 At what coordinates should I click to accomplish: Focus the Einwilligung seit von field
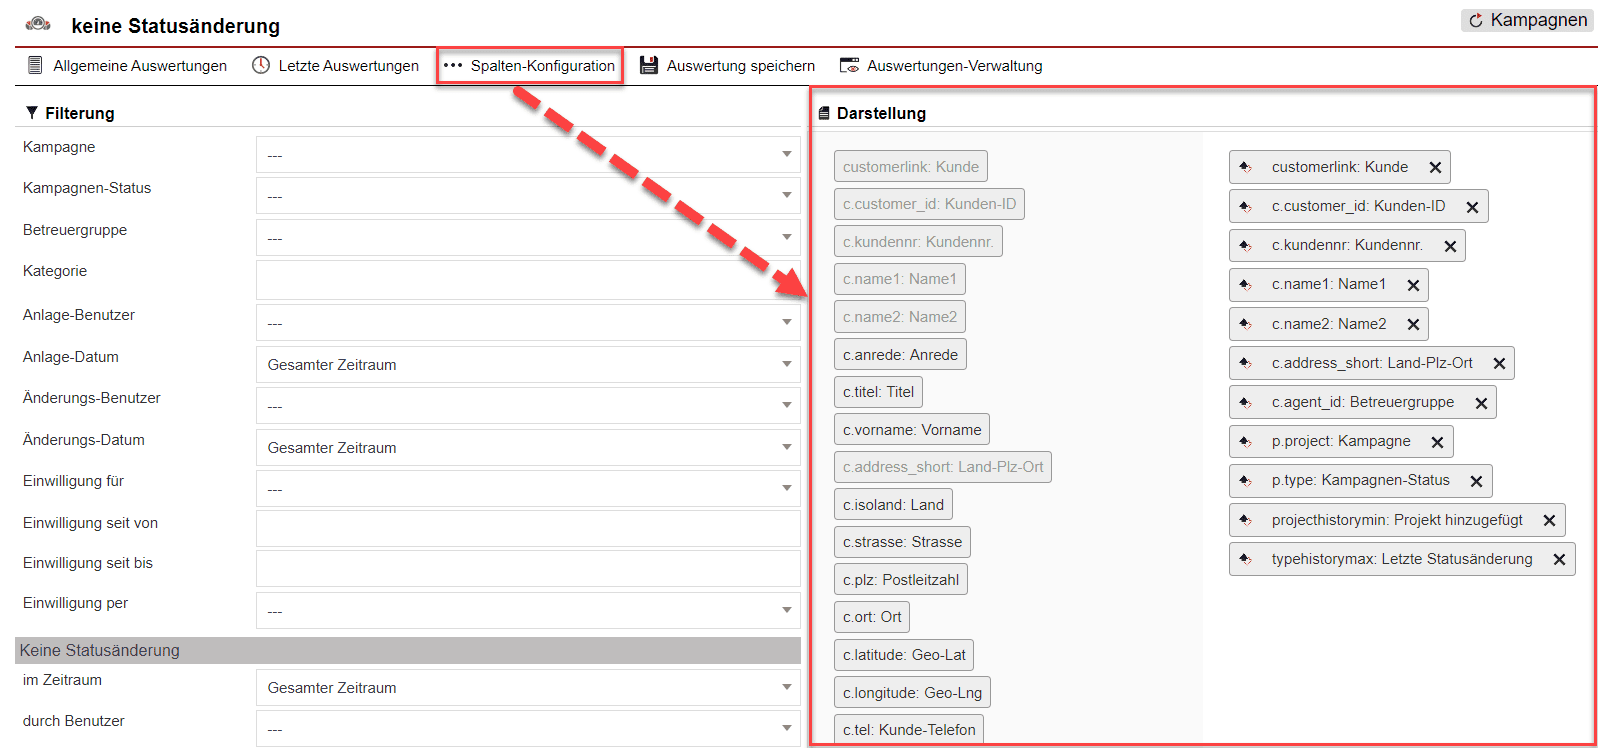528,529
